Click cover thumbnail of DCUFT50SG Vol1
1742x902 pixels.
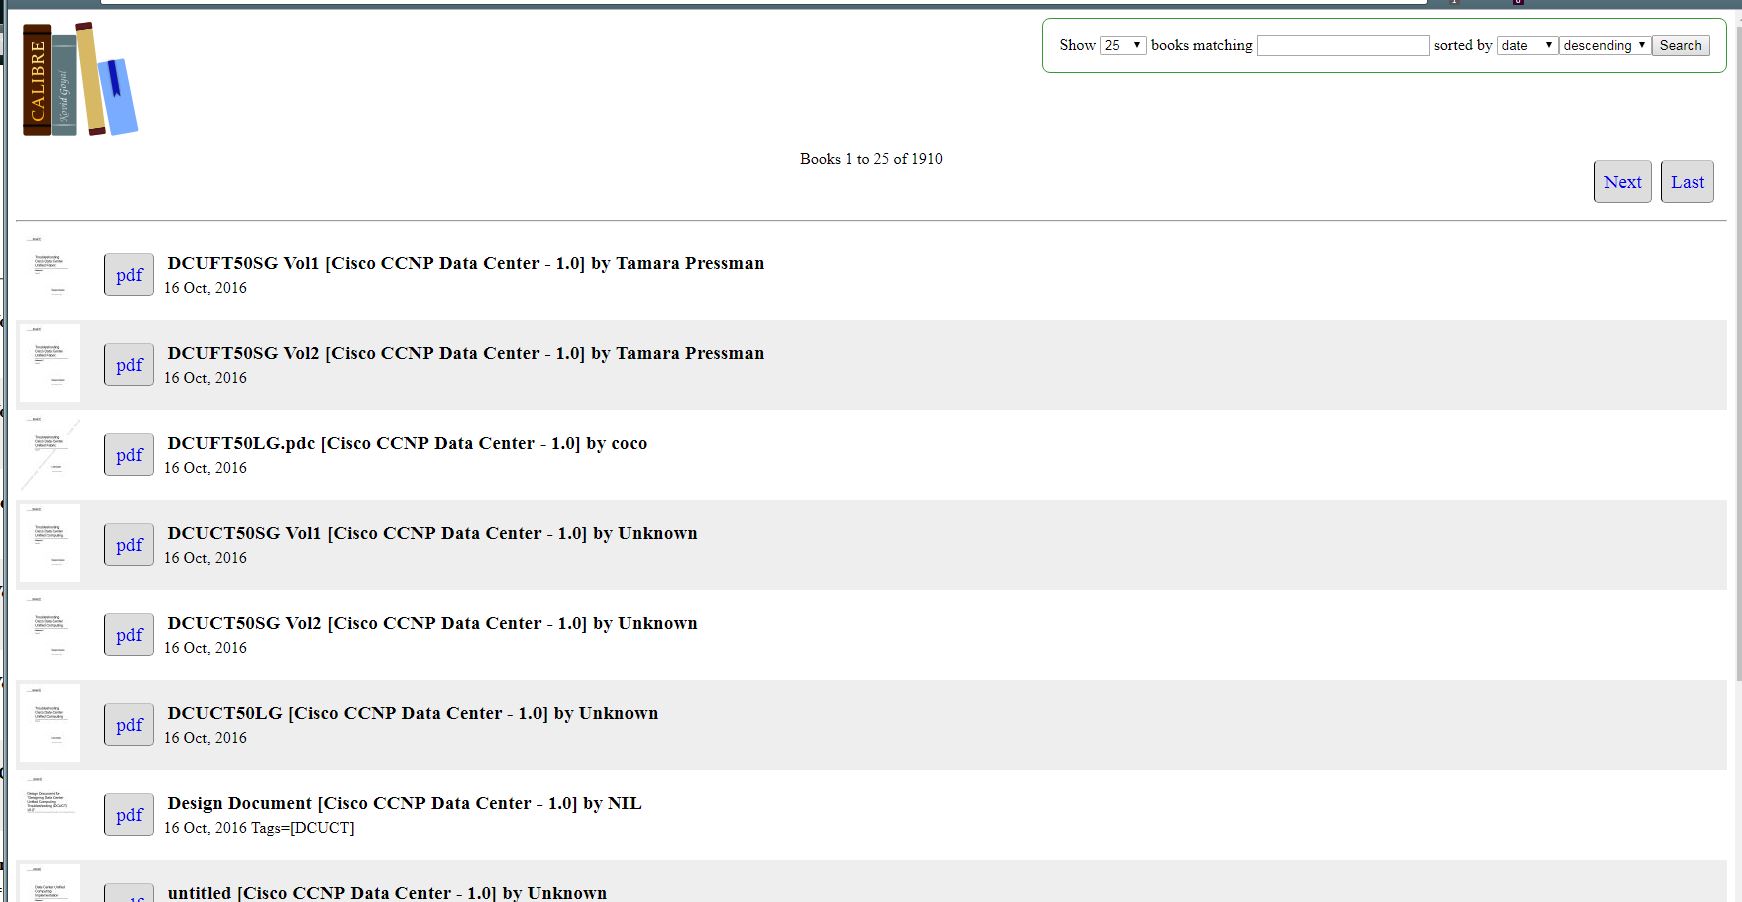[50, 273]
